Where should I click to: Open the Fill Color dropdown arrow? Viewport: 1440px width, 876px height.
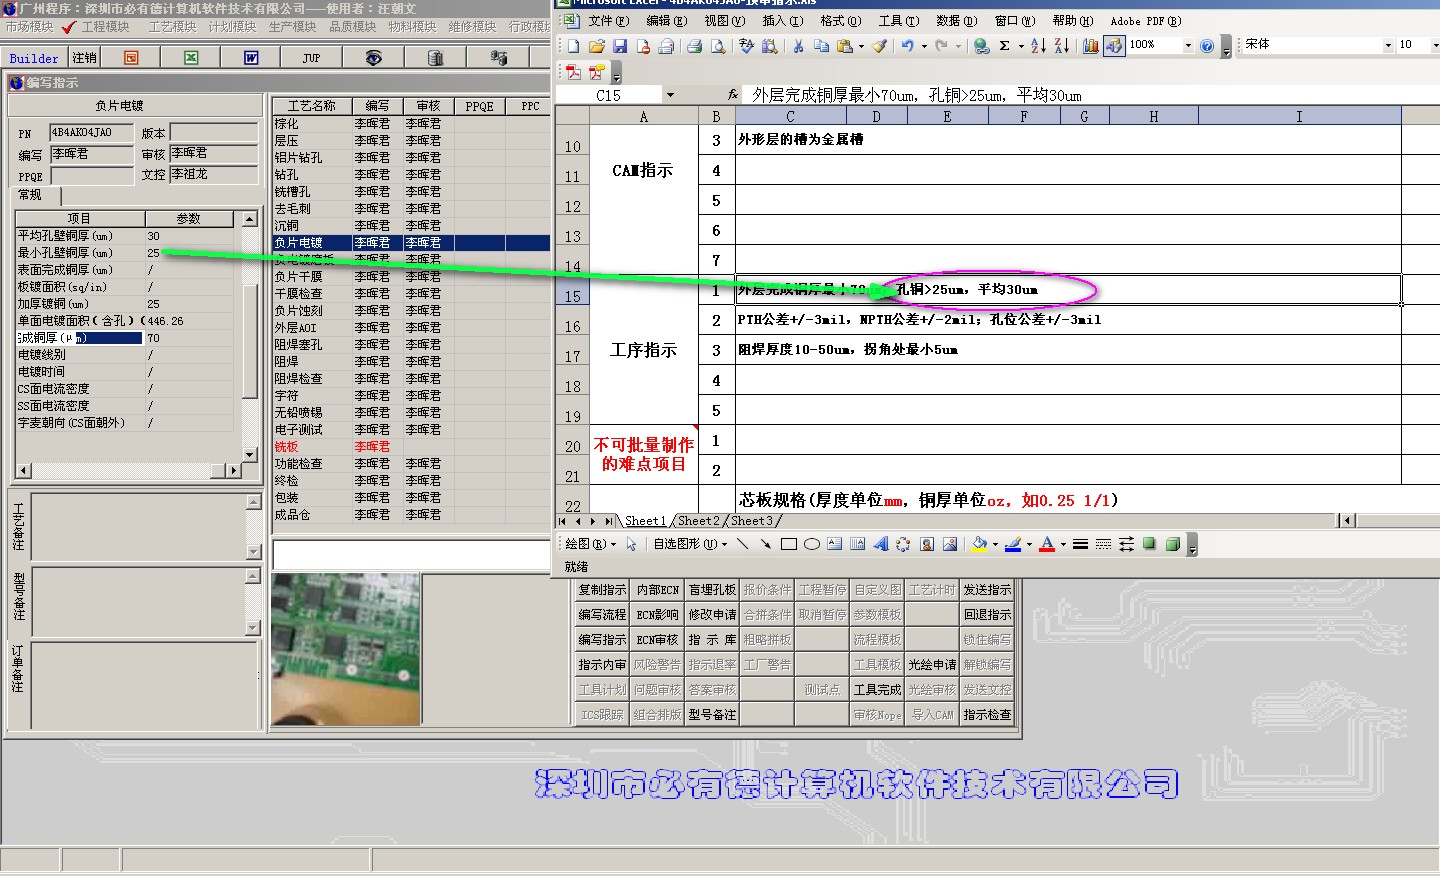(x=995, y=544)
